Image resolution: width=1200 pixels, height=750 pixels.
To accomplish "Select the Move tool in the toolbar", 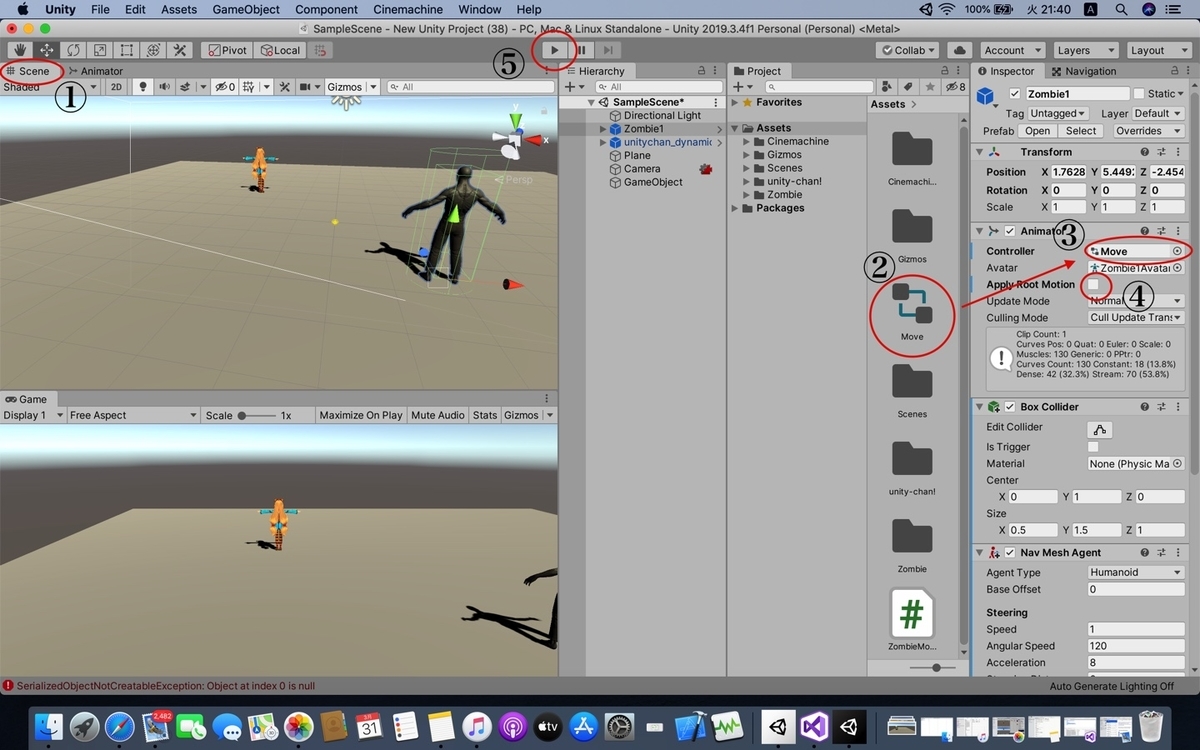I will [47, 50].
